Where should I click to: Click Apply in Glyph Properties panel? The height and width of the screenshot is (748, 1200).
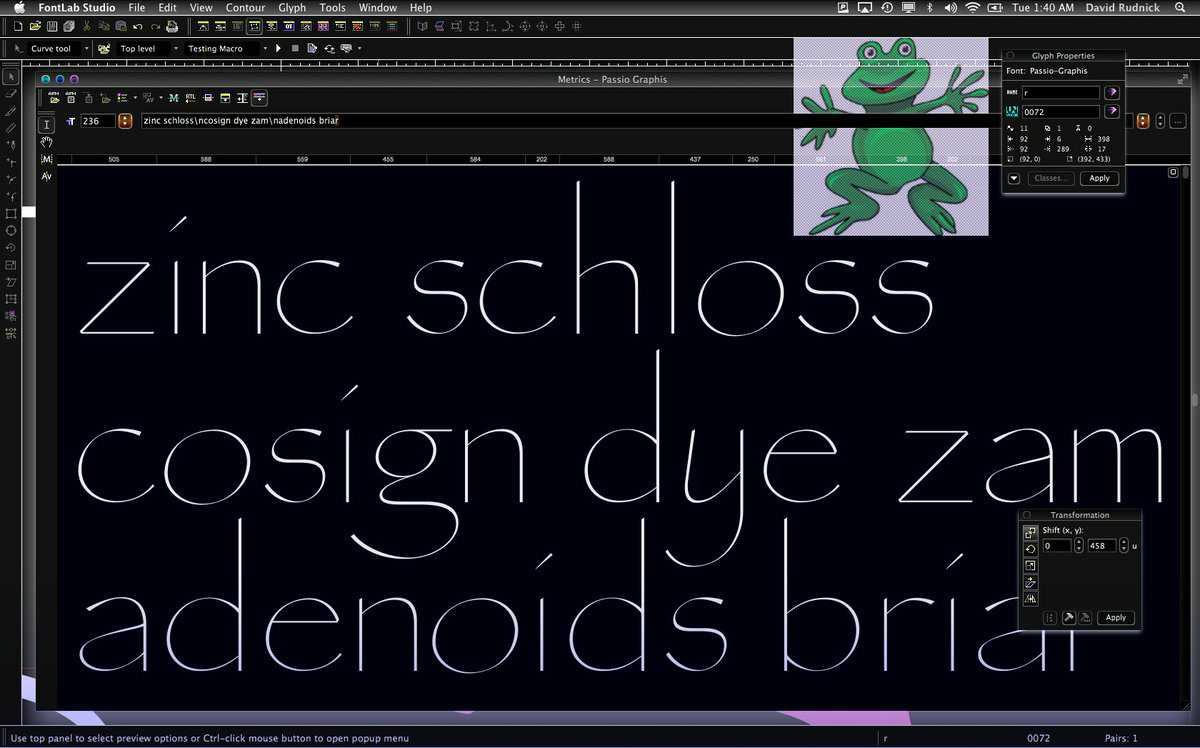pos(1099,178)
